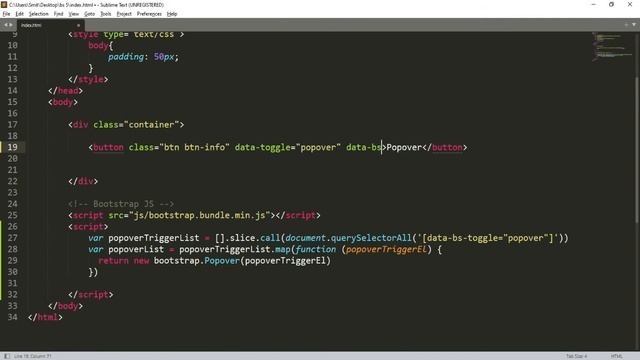The height and width of the screenshot is (360, 640).
Task: Click "popoverList" variable on line 28
Action: pos(136,249)
